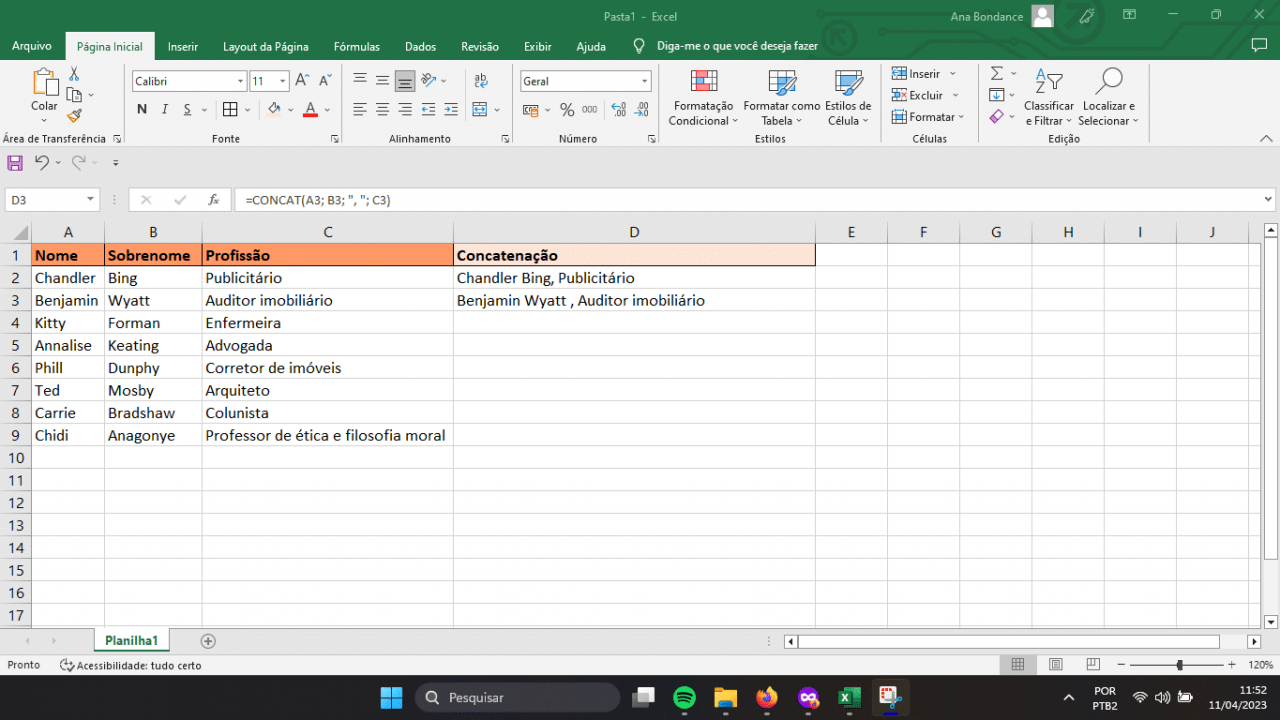Click the Wrap Text alignment icon
The width and height of the screenshot is (1280, 720).
[x=483, y=80]
